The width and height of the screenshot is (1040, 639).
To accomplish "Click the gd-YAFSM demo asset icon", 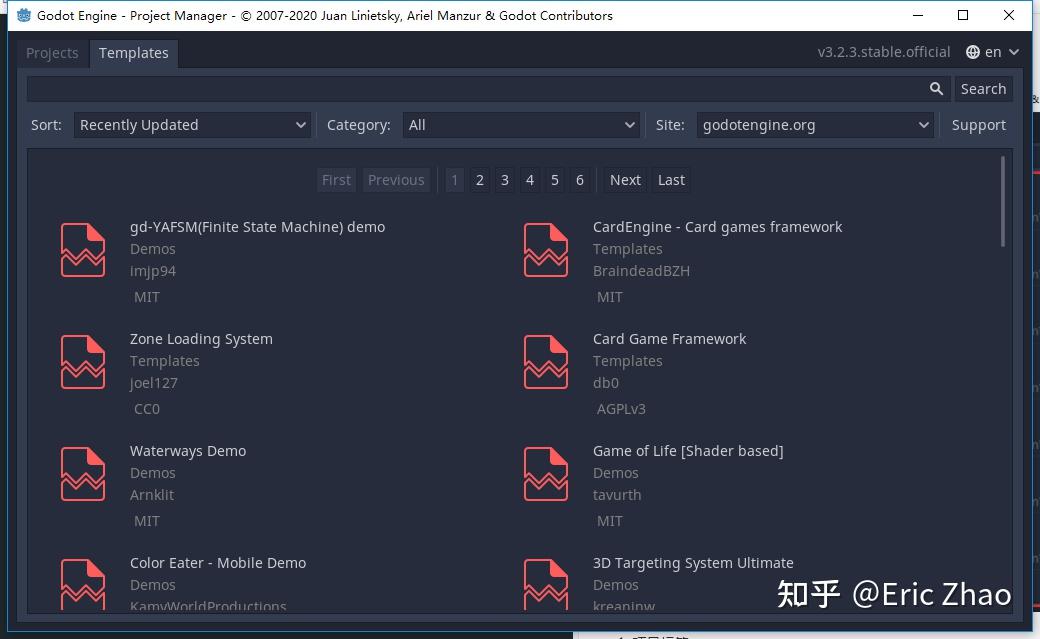I will [82, 249].
